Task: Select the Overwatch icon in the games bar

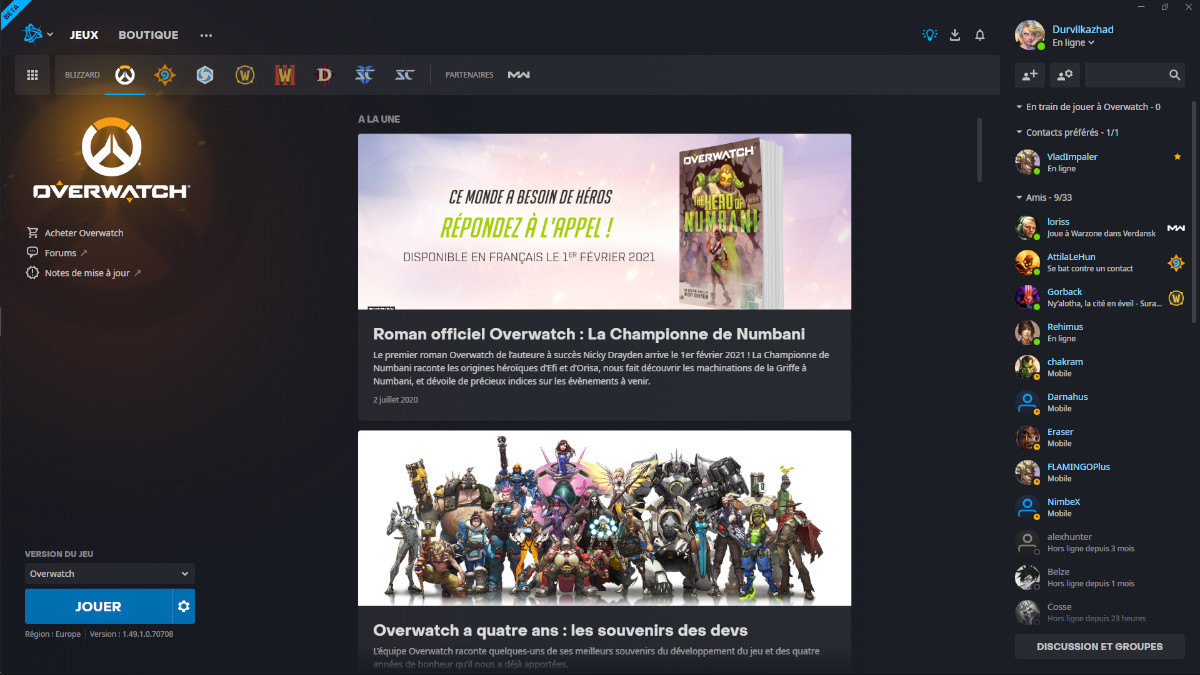Action: pyautogui.click(x=124, y=74)
